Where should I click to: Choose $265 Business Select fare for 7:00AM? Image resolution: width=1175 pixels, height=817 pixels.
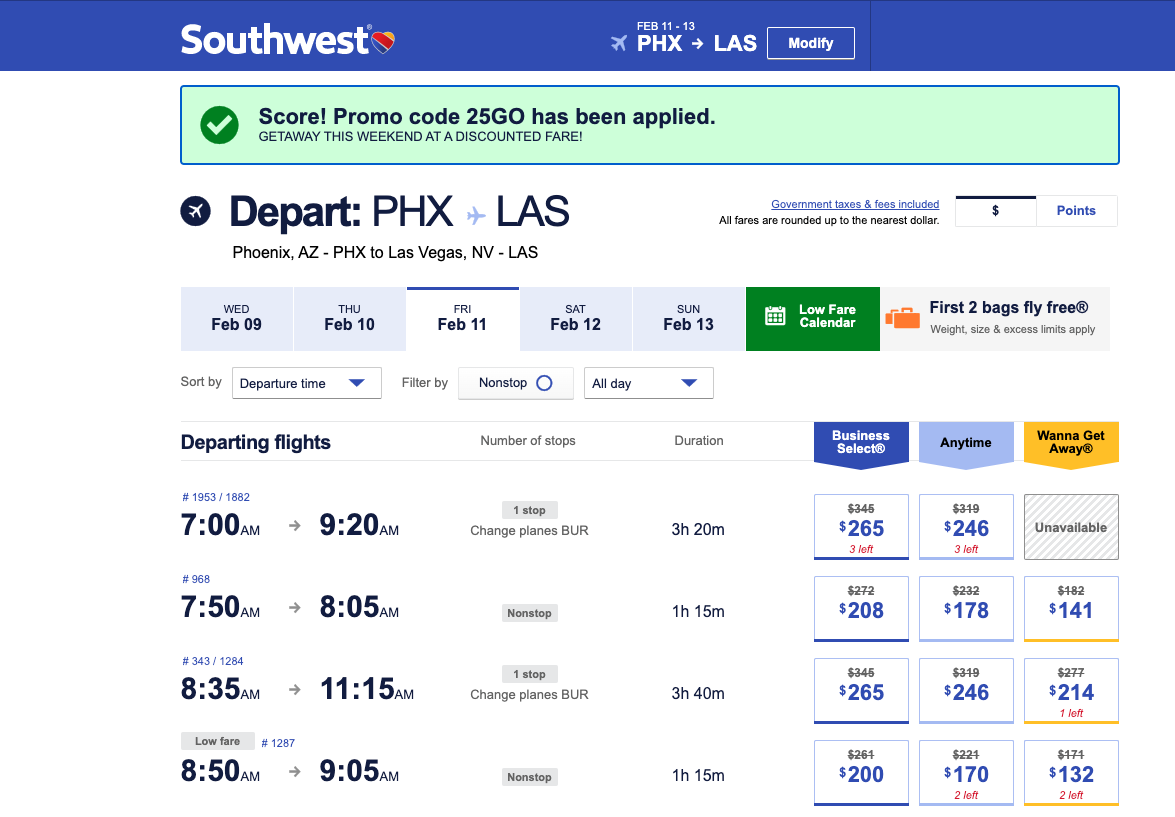coord(861,526)
